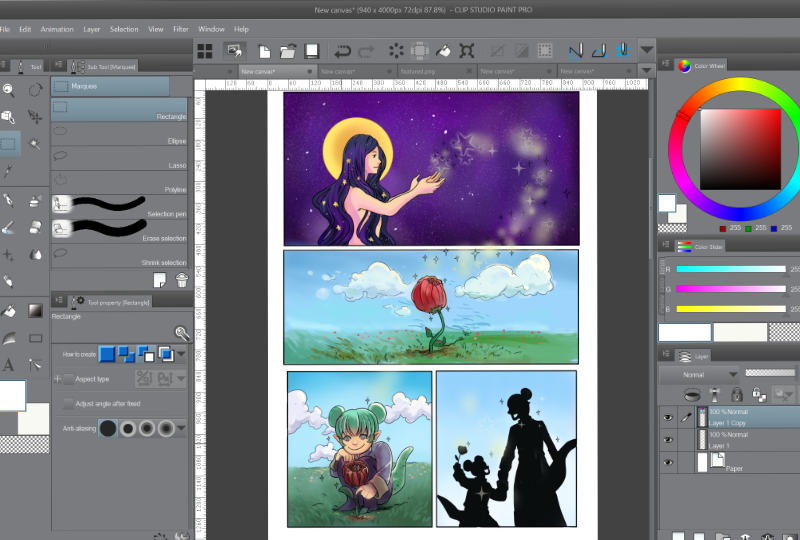Select the Text tool

[x=8, y=364]
